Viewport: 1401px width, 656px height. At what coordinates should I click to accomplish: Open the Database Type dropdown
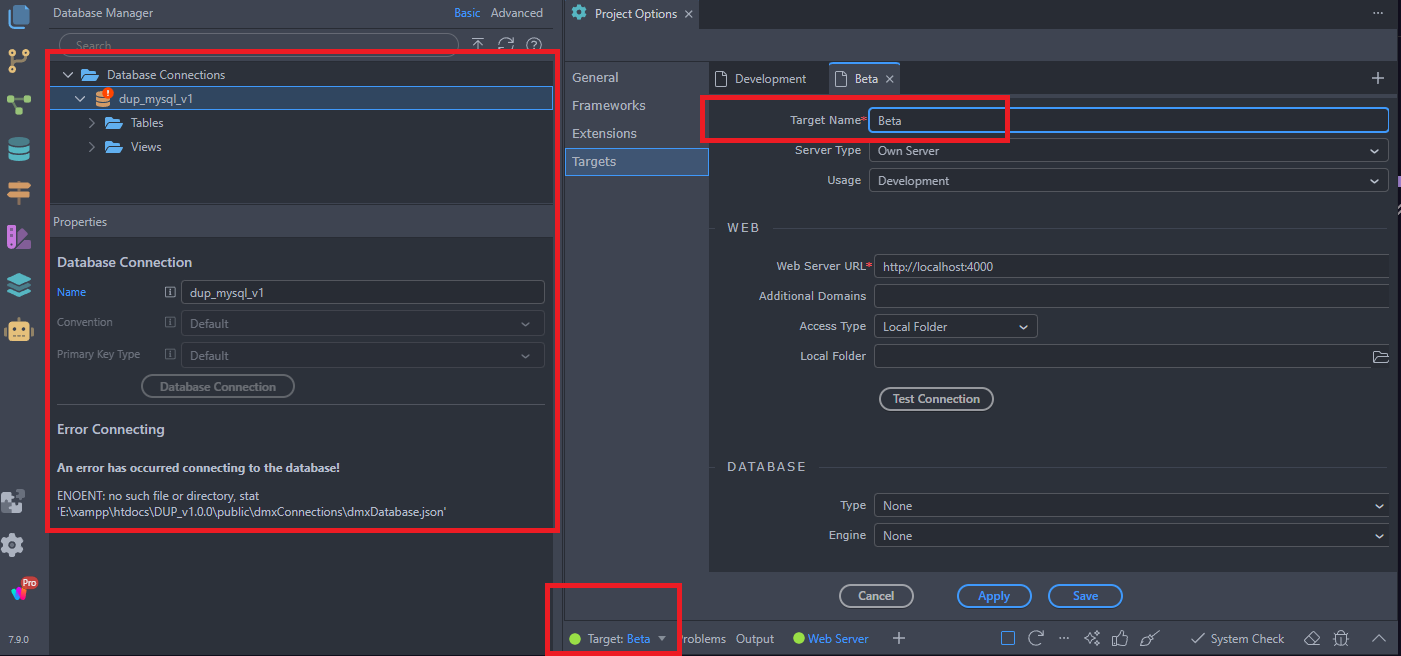1131,506
